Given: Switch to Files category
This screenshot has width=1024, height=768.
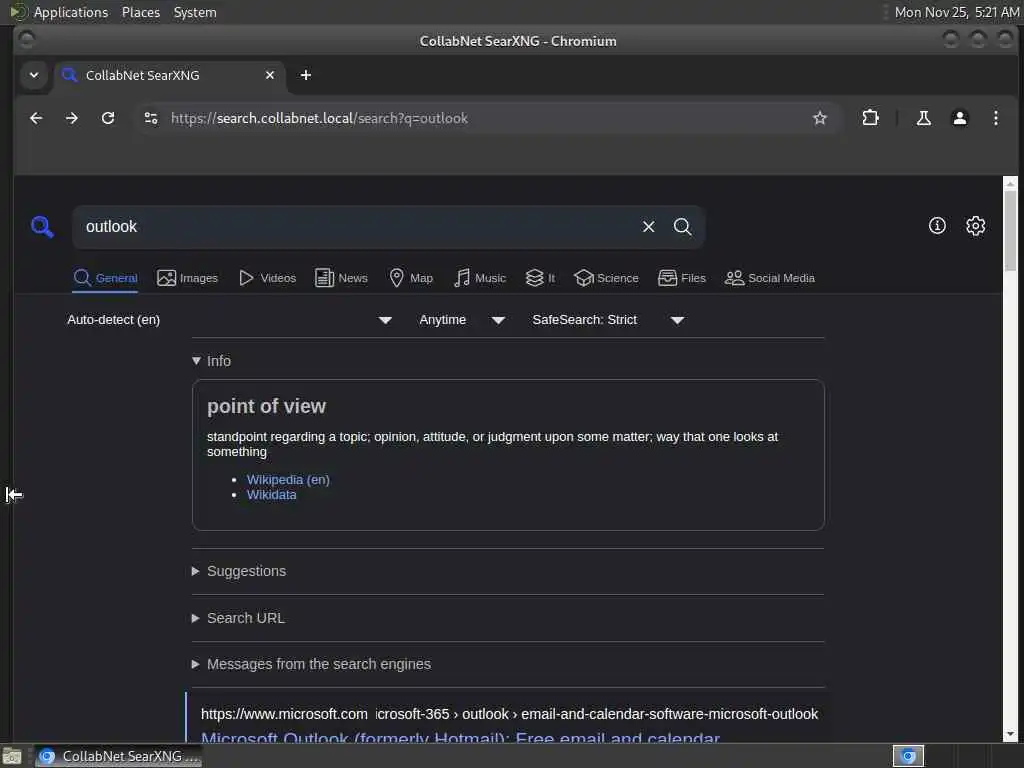Looking at the screenshot, I should 682,278.
